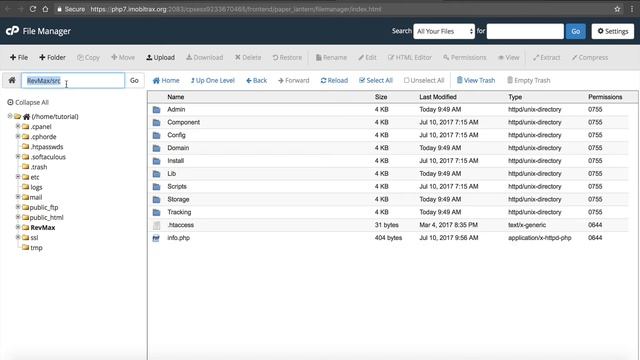Open View Trash
This screenshot has height=360, width=640.
[x=476, y=80]
